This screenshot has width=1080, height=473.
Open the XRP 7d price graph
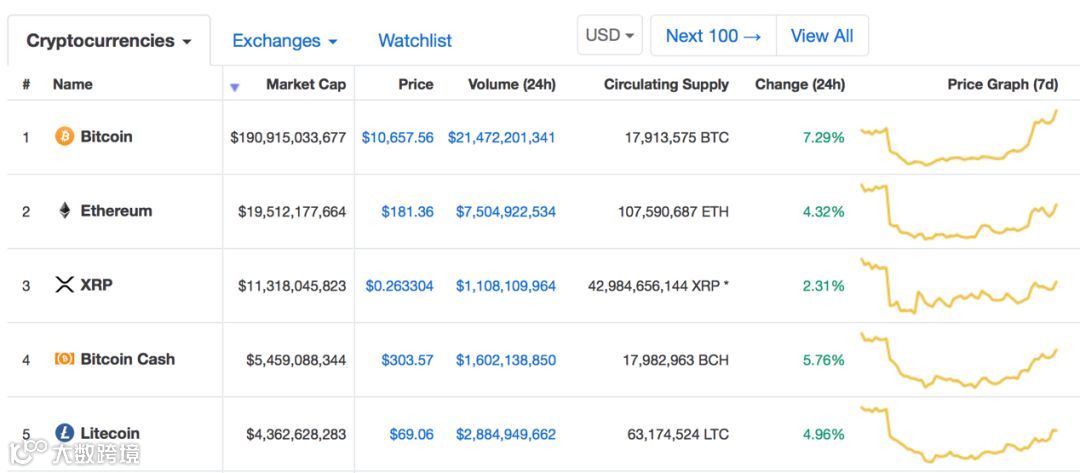pos(959,286)
